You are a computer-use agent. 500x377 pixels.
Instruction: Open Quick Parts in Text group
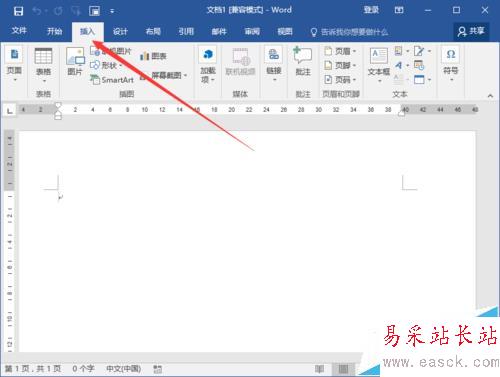coord(401,51)
